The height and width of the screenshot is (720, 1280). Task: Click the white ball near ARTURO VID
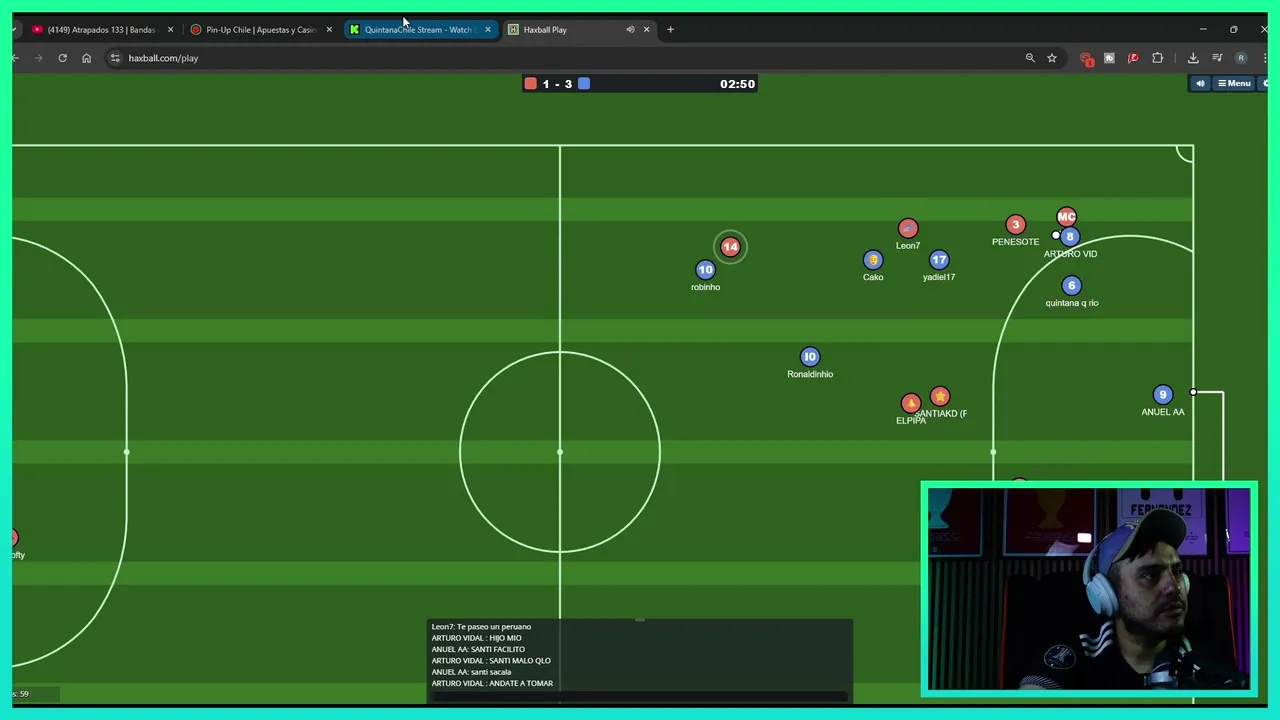coord(1056,236)
